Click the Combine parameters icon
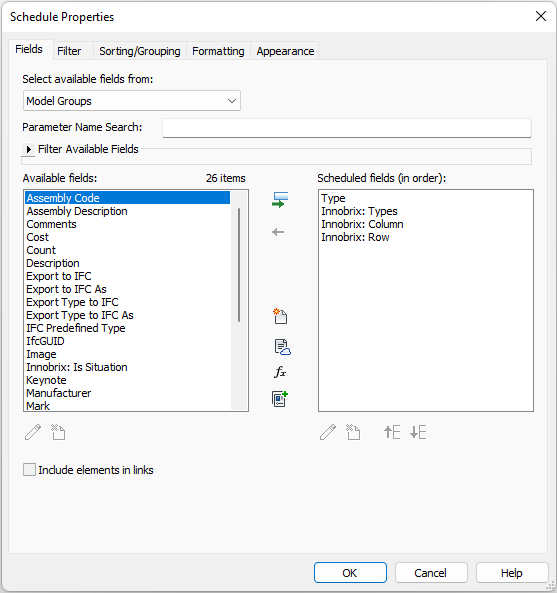This screenshot has height=593, width=557. click(x=280, y=399)
